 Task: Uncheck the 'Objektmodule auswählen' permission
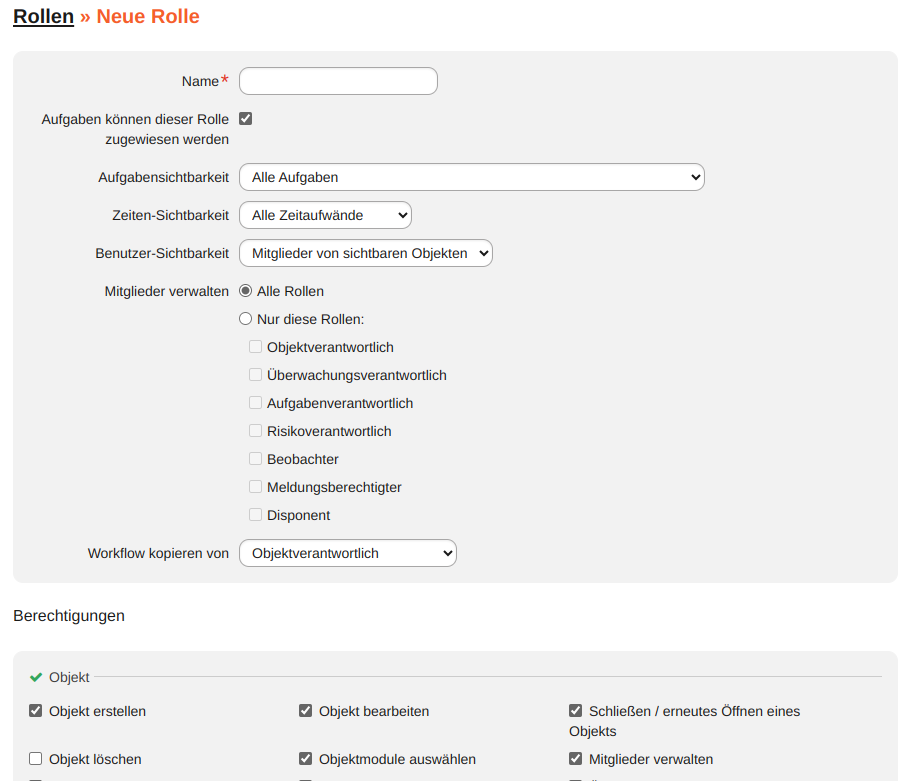click(306, 759)
